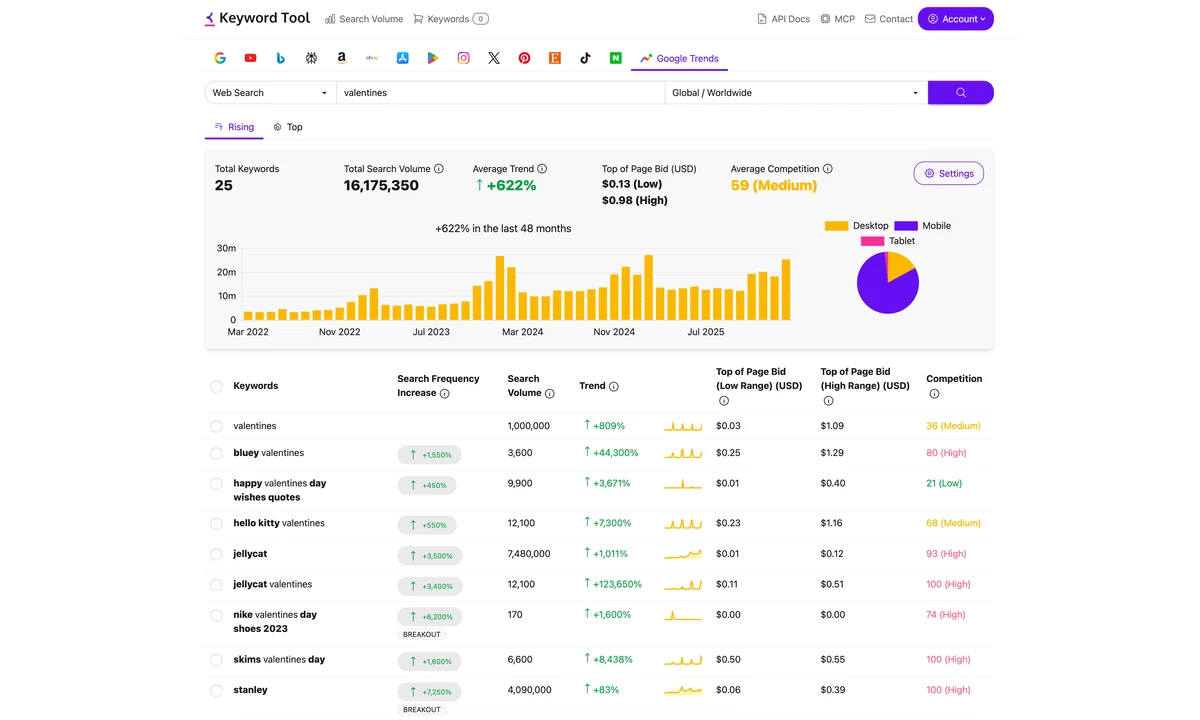Open the X (Twitter) keyword source
The height and width of the screenshot is (720, 1200).
click(494, 58)
